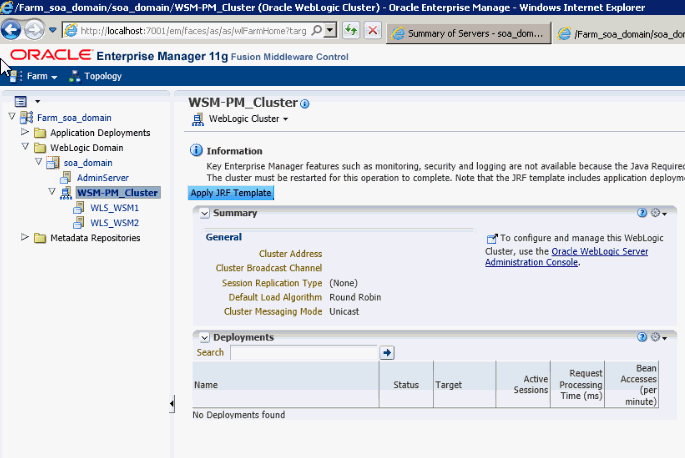Expand Application Deployments folder
The image size is (685, 458).
click(x=25, y=132)
